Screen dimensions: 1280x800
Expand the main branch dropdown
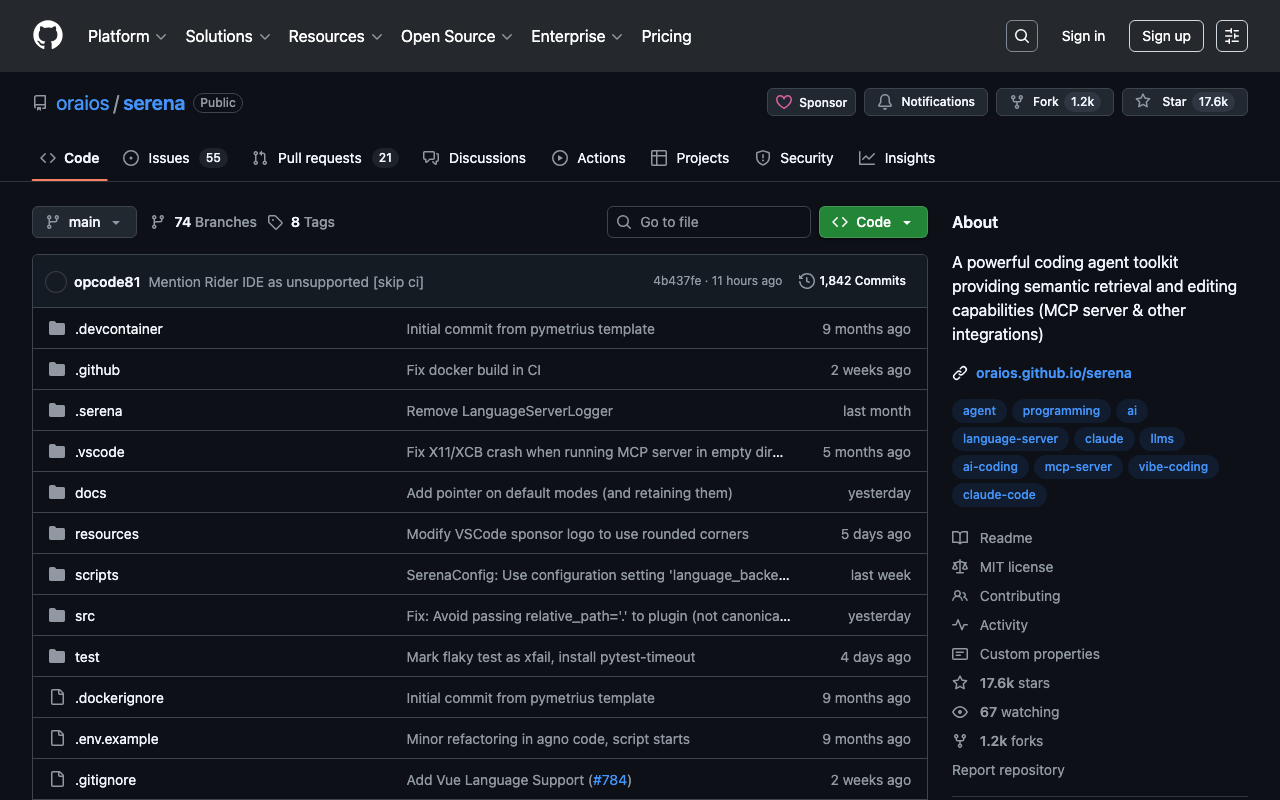[84, 222]
